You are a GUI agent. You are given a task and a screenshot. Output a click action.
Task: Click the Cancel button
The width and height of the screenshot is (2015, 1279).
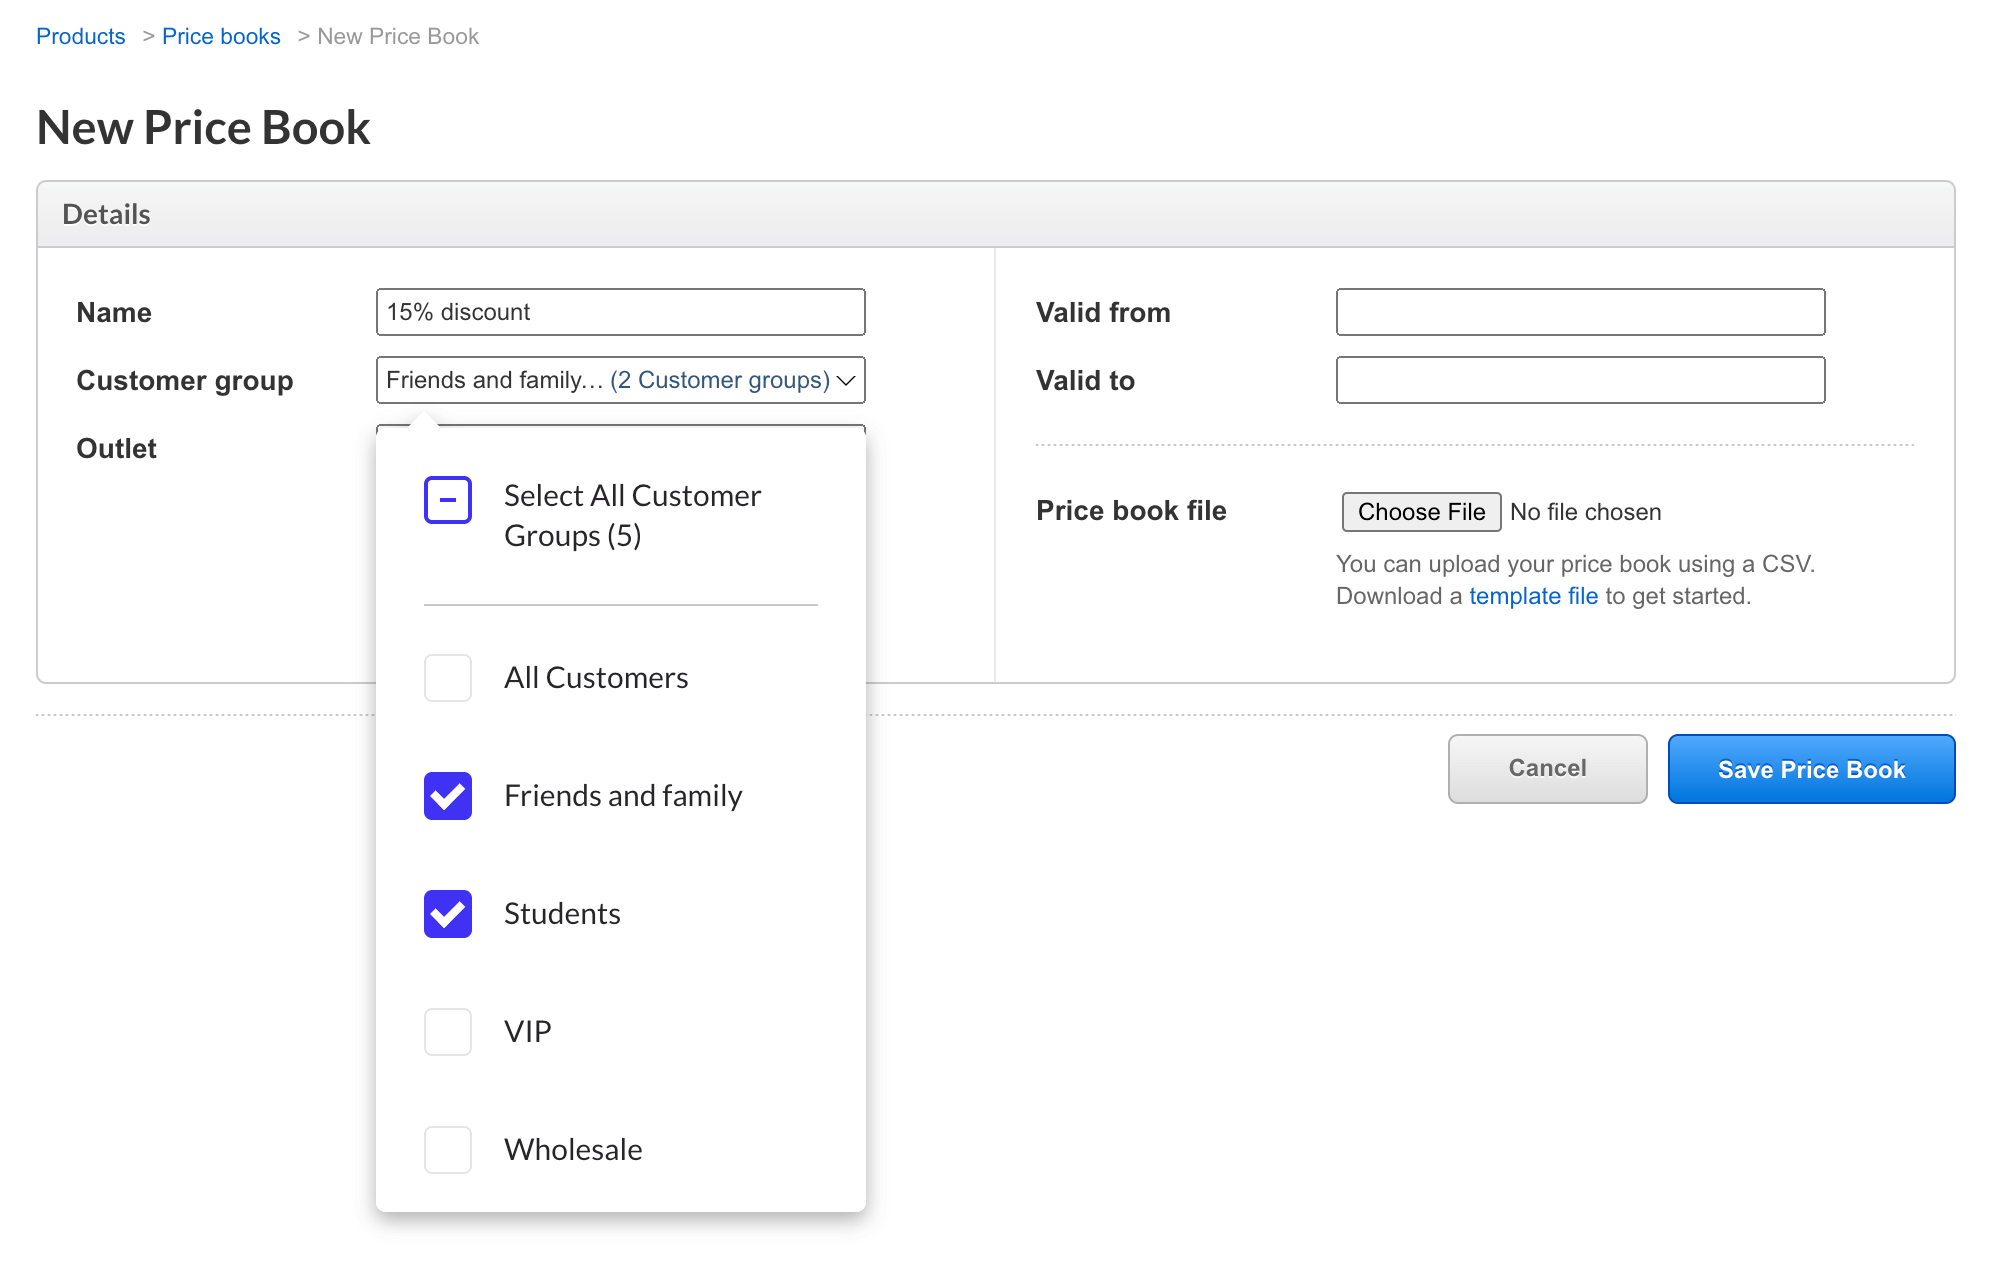click(x=1546, y=768)
